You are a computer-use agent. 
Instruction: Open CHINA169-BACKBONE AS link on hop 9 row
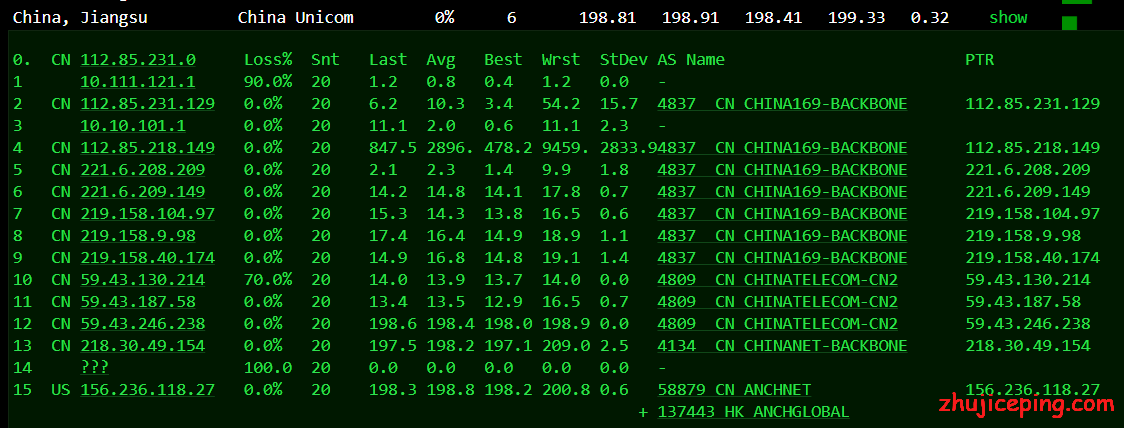click(782, 257)
